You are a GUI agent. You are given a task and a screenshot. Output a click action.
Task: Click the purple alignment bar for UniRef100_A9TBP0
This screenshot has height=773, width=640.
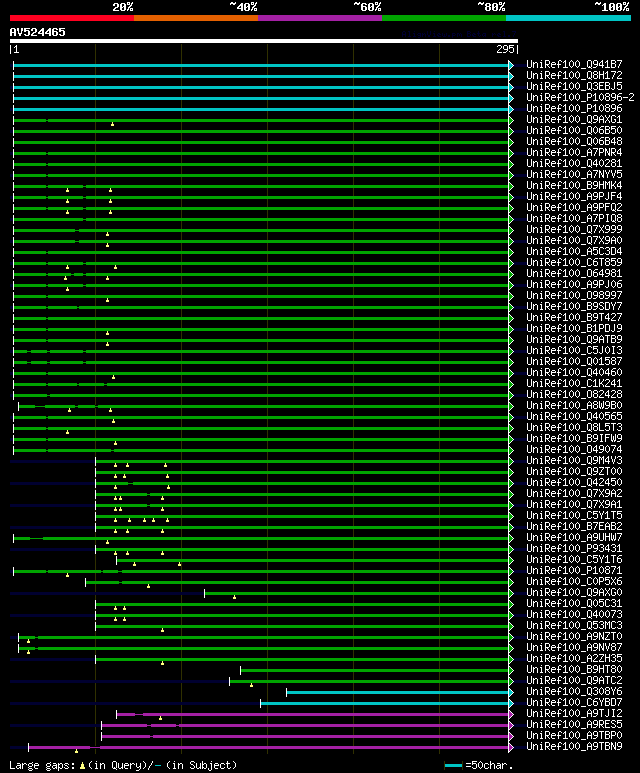(305, 737)
